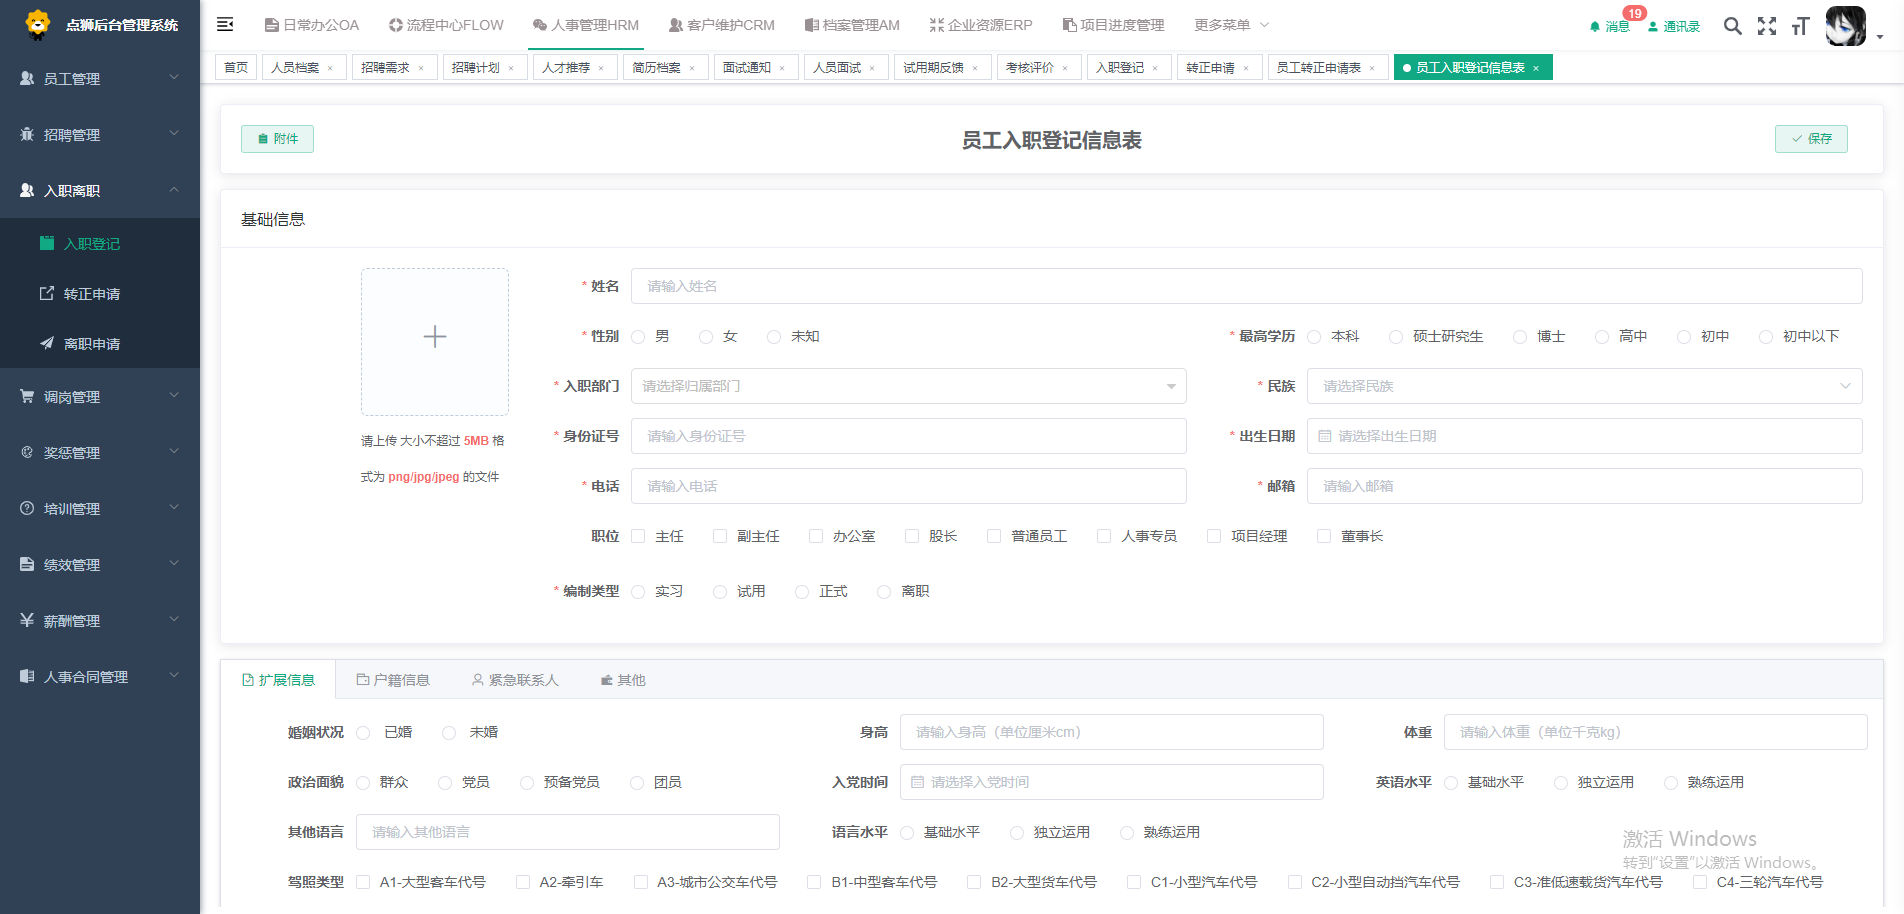
Task: Expand 薪酬管理 sidebar group
Action: pos(100,620)
